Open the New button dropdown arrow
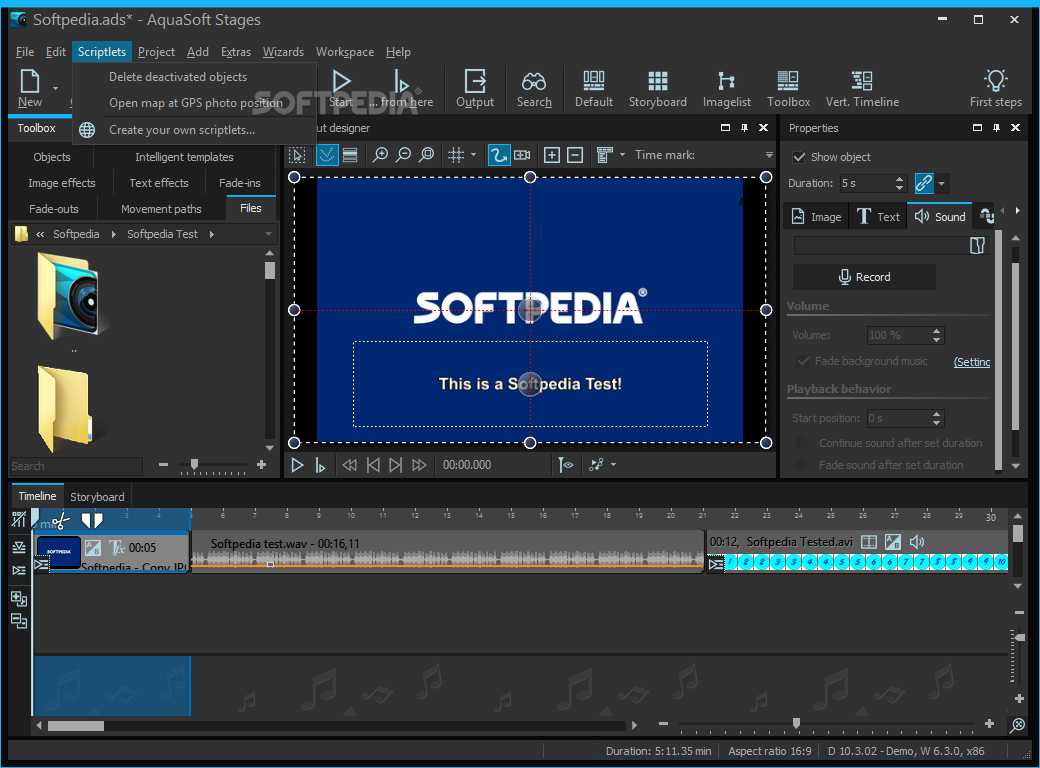The height and width of the screenshot is (768, 1040). coord(56,88)
